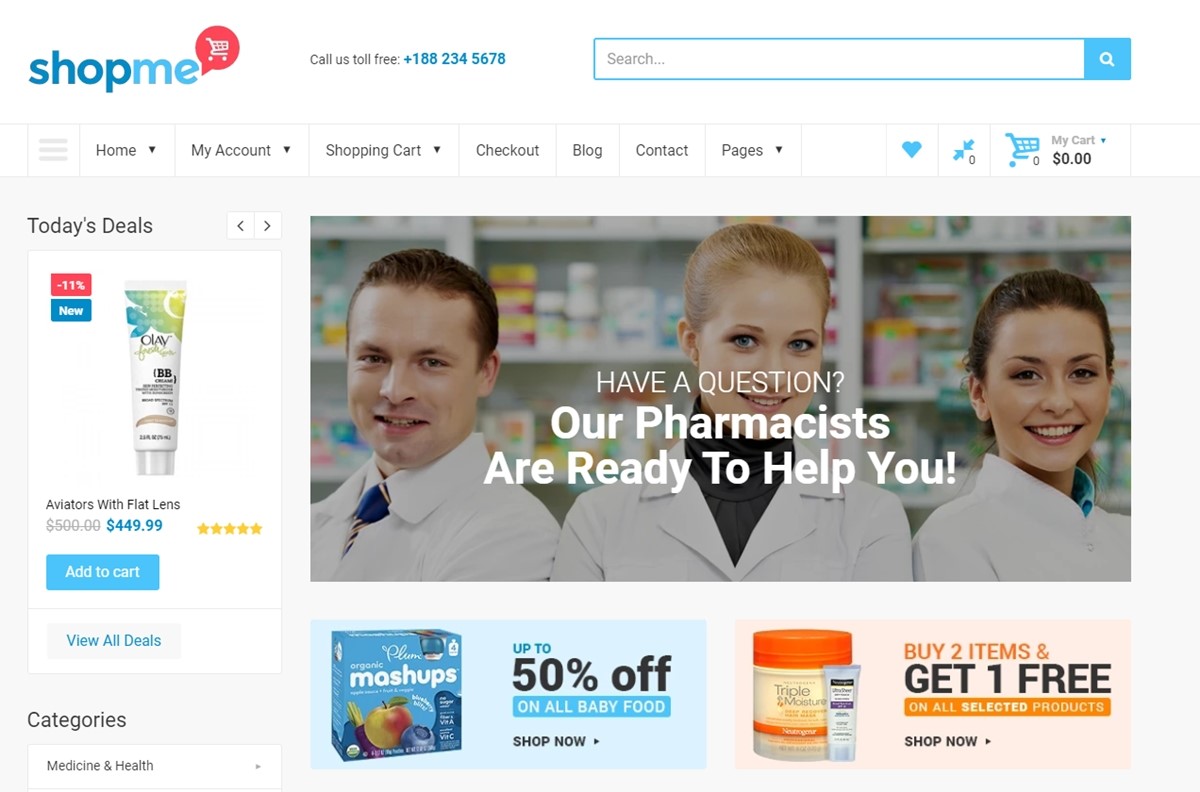Rate the product using five-star rating

pyautogui.click(x=230, y=528)
